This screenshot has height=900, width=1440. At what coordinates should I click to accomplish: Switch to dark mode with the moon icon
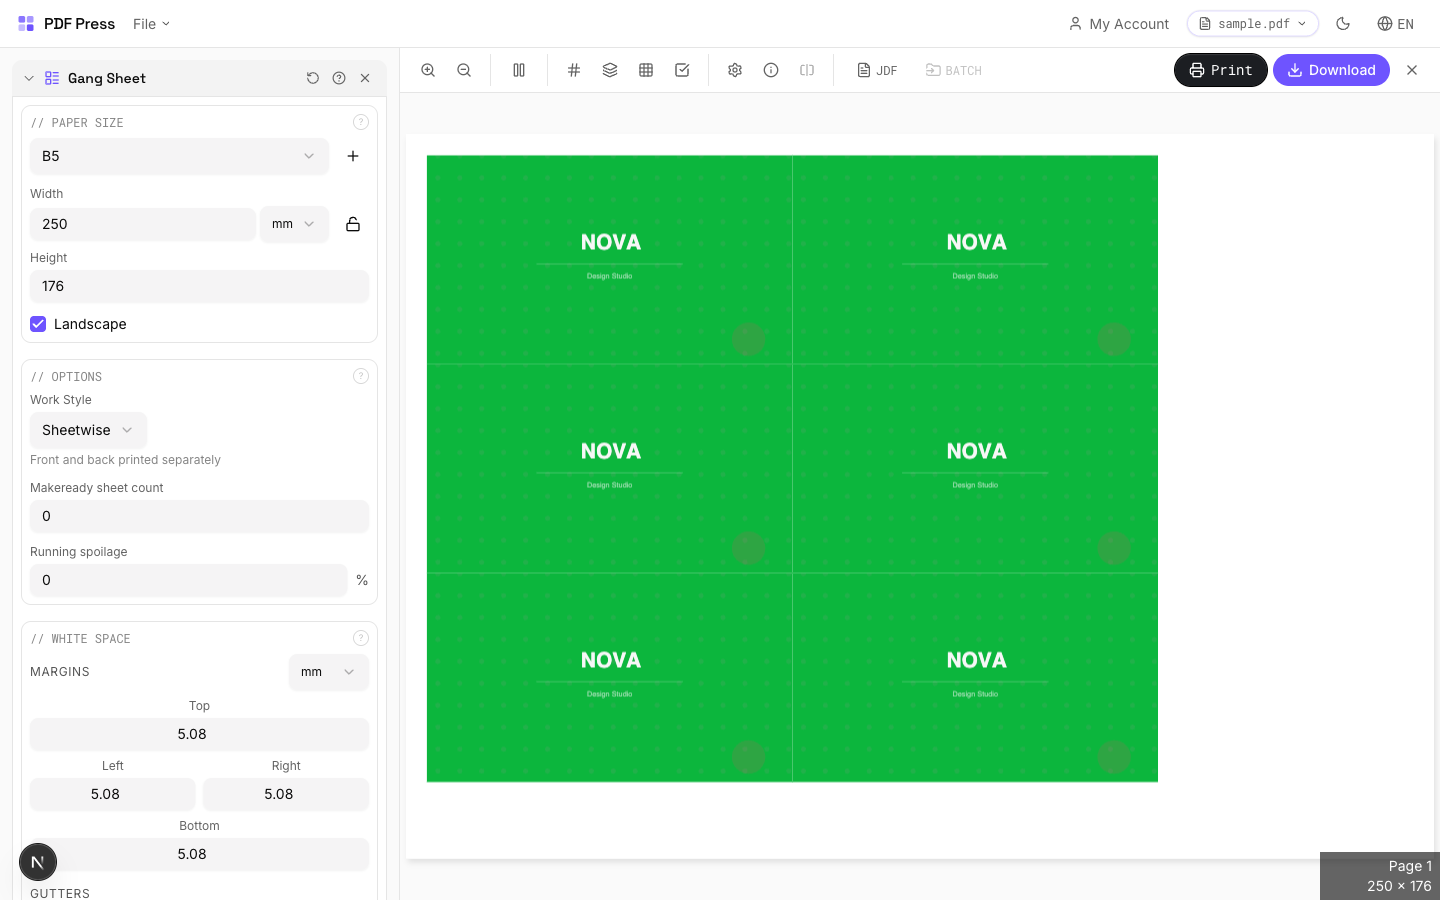click(x=1343, y=23)
